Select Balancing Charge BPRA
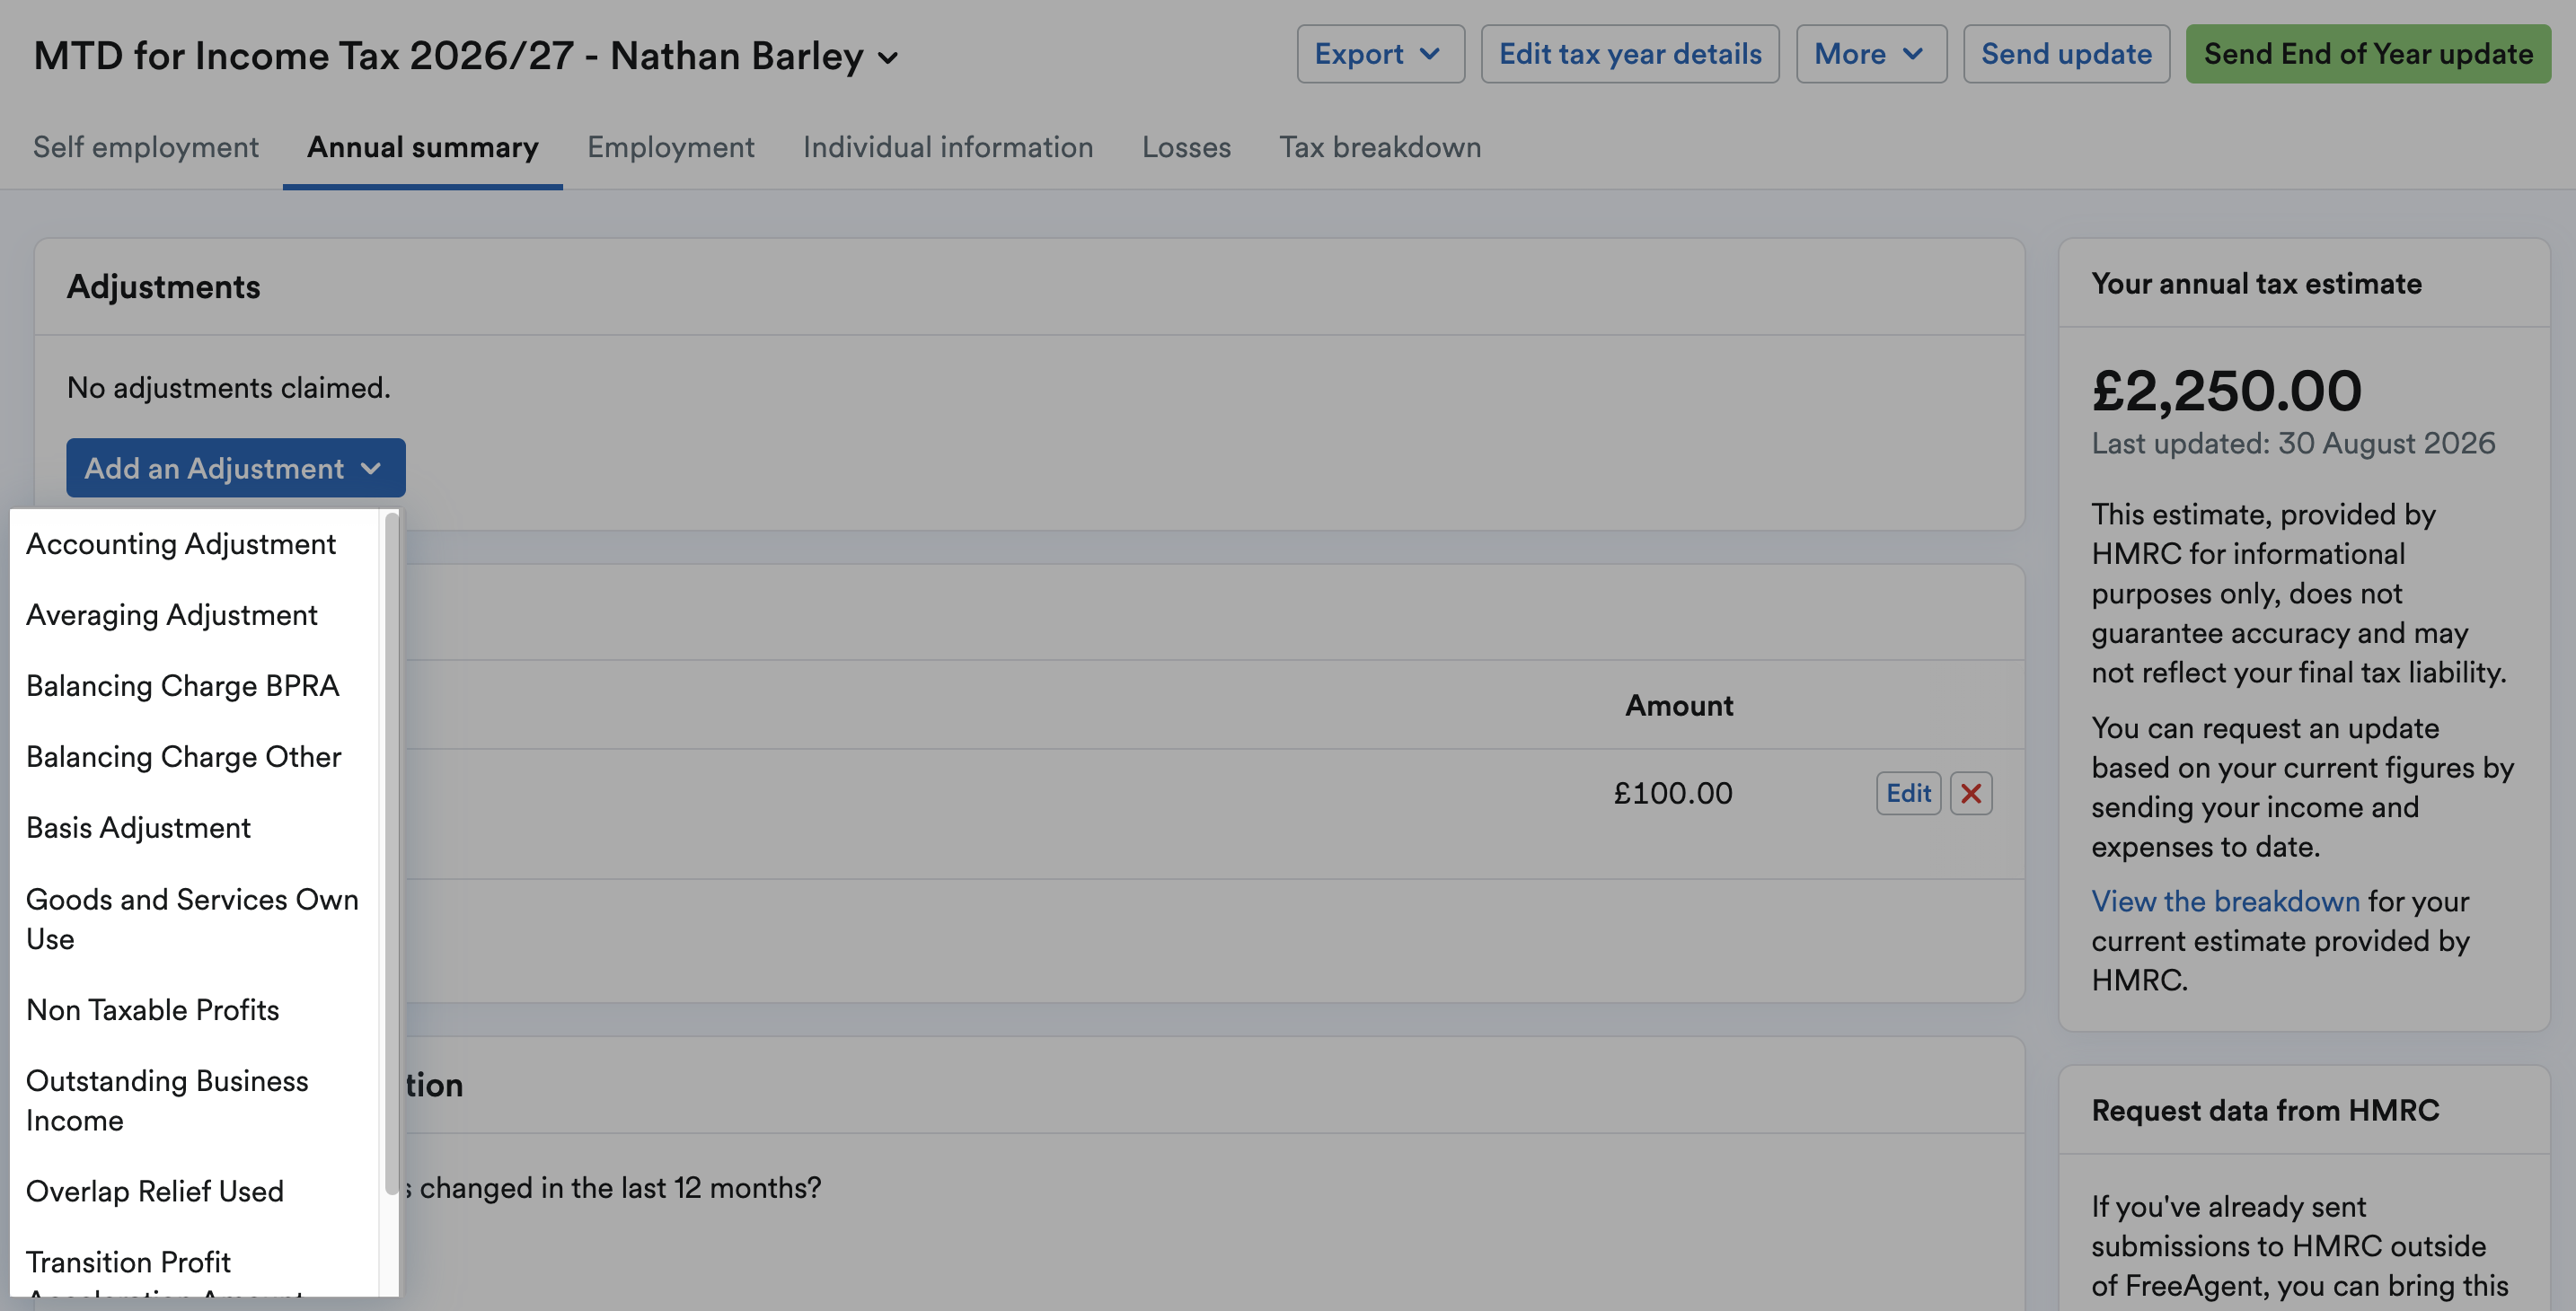2576x1311 pixels. pos(195,686)
